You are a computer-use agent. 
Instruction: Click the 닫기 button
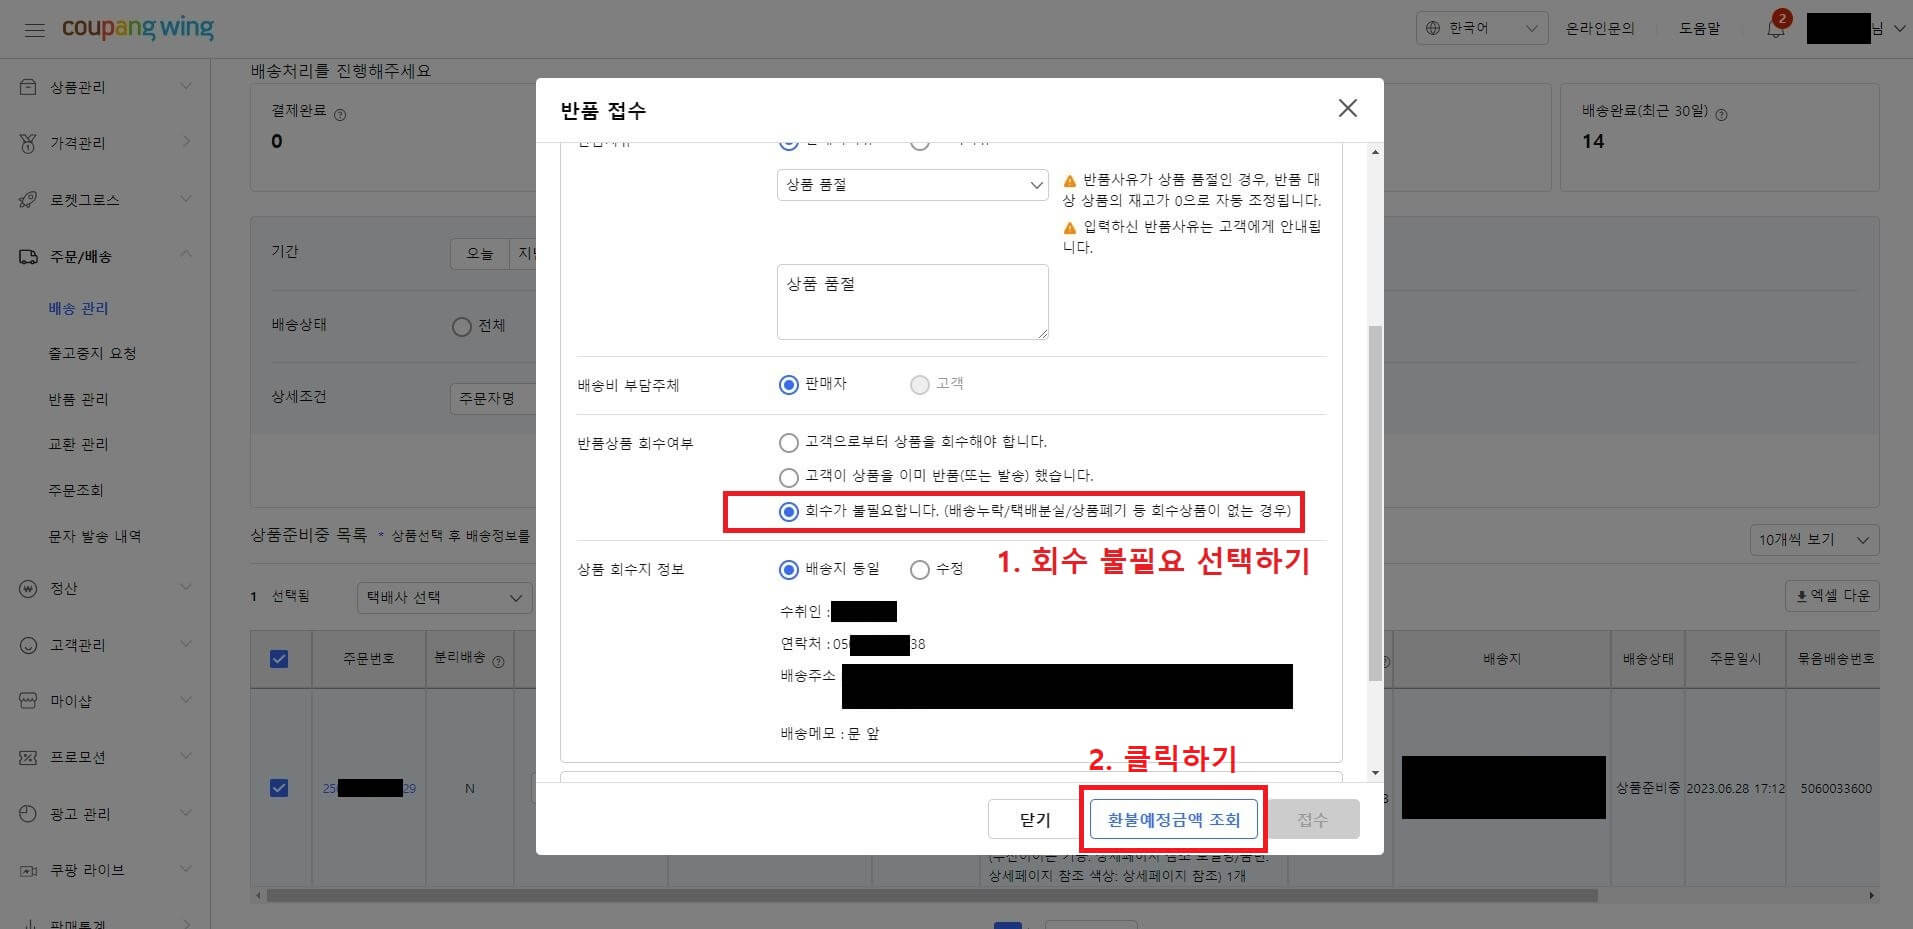click(1036, 820)
